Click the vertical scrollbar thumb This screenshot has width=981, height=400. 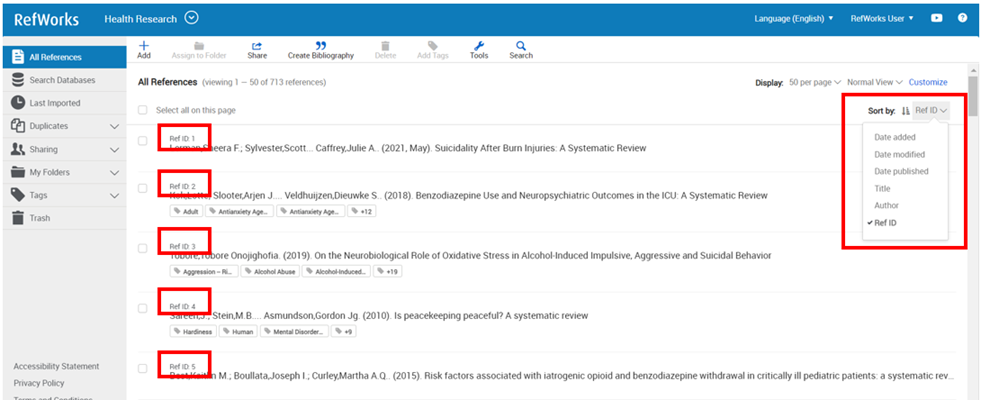[973, 95]
